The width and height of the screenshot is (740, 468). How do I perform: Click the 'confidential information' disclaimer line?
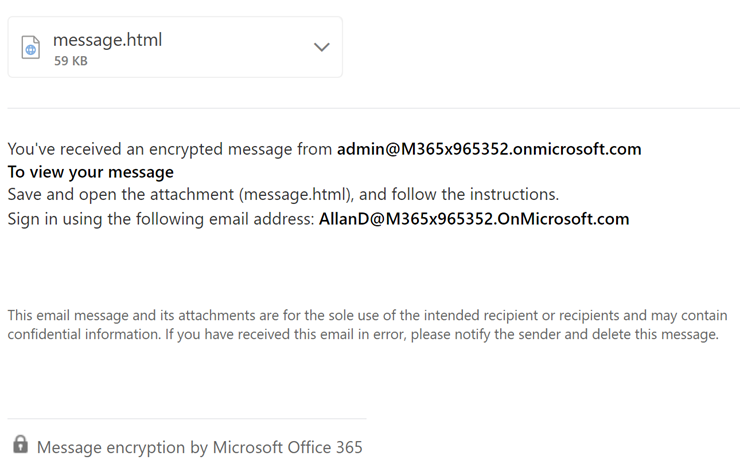pyautogui.click(x=363, y=334)
